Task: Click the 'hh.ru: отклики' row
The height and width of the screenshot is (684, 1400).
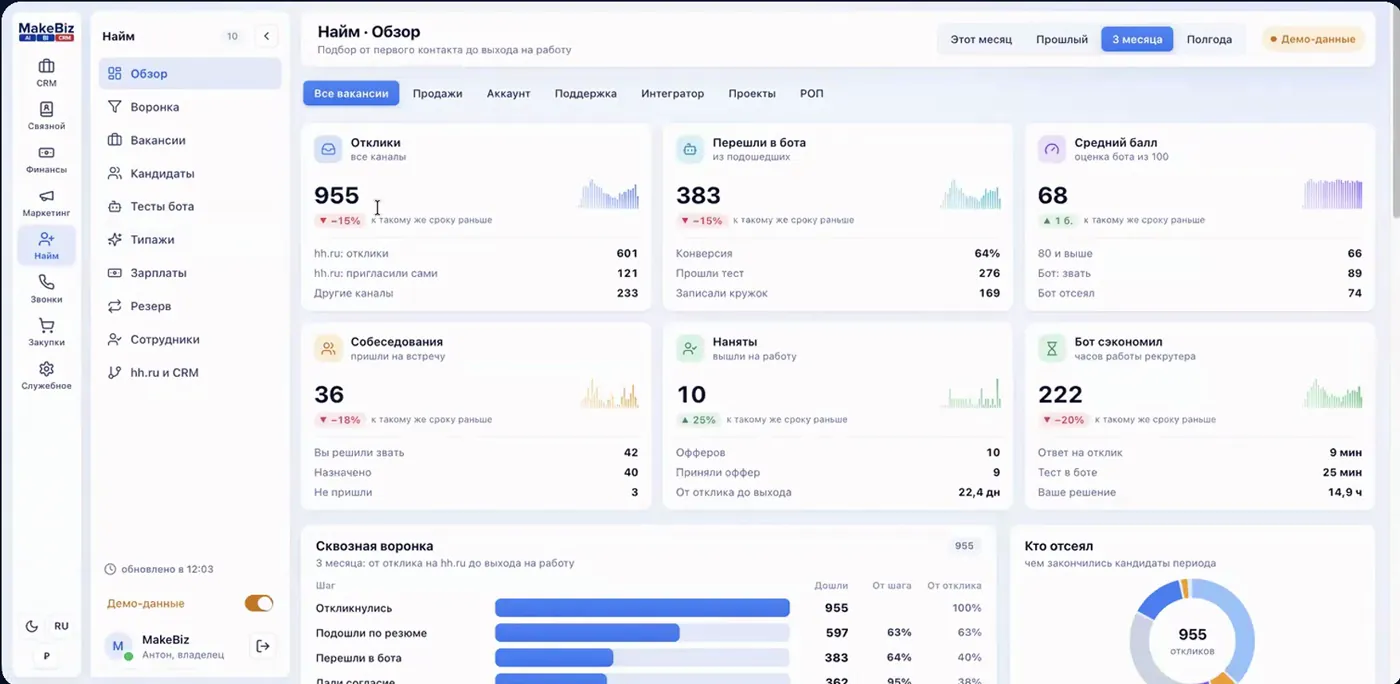Action: click(x=476, y=254)
